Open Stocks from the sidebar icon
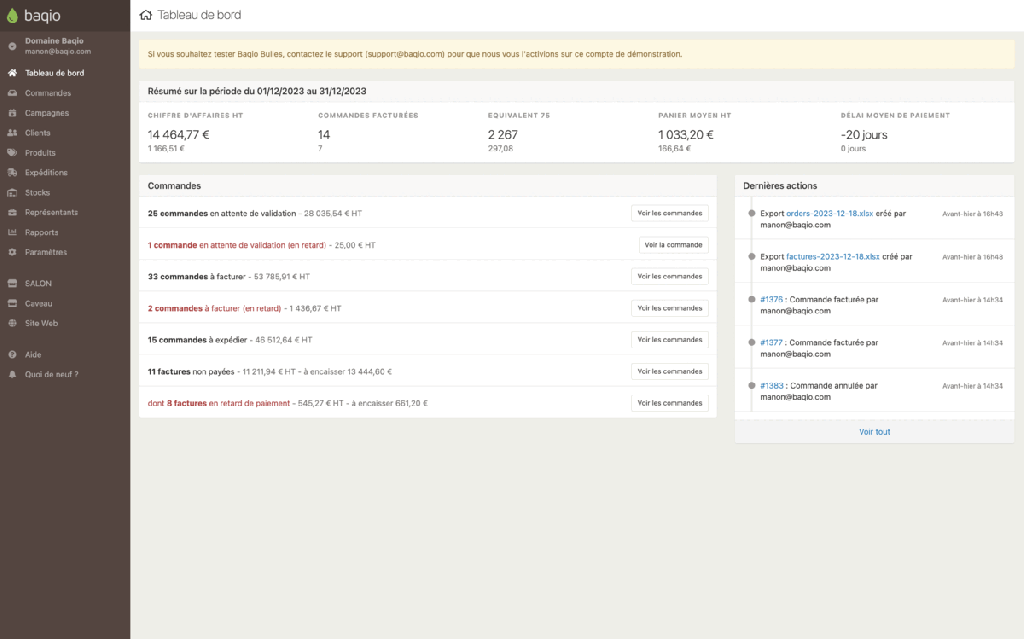This screenshot has height=640, width=1024. point(12,192)
